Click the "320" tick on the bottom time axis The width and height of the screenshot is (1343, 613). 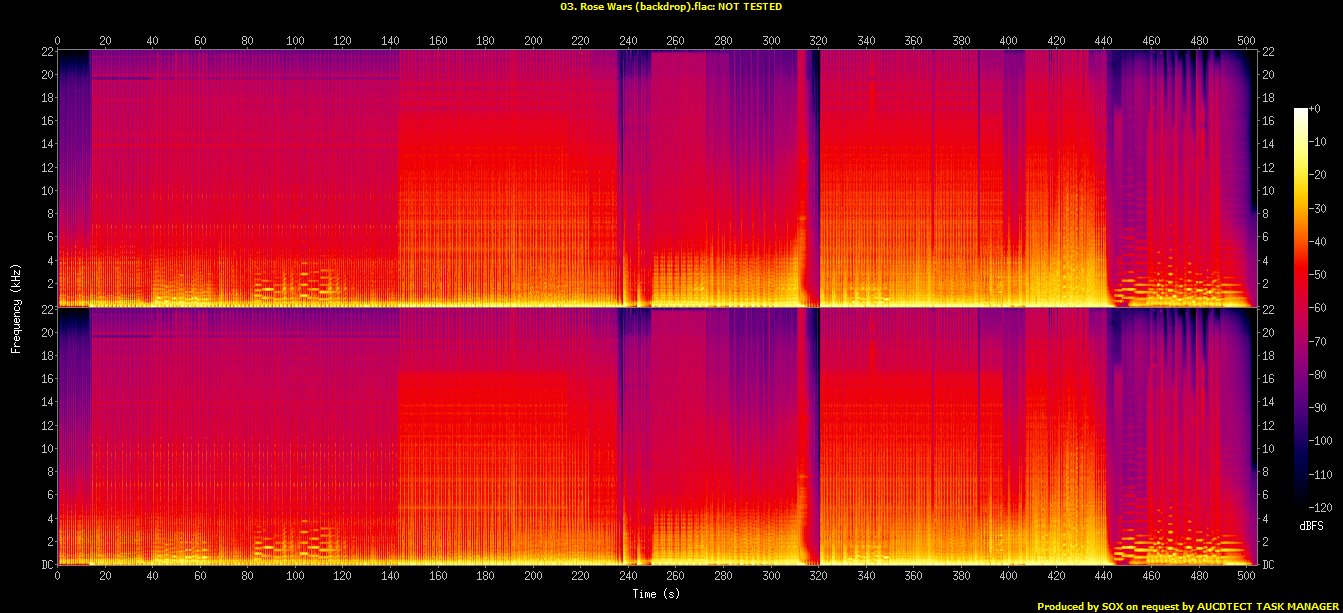coord(818,575)
